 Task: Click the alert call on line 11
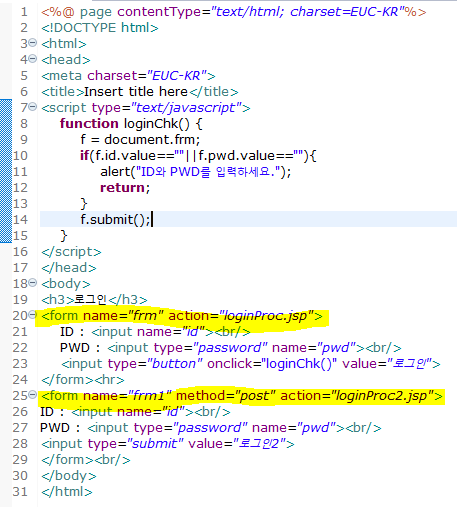[196, 172]
